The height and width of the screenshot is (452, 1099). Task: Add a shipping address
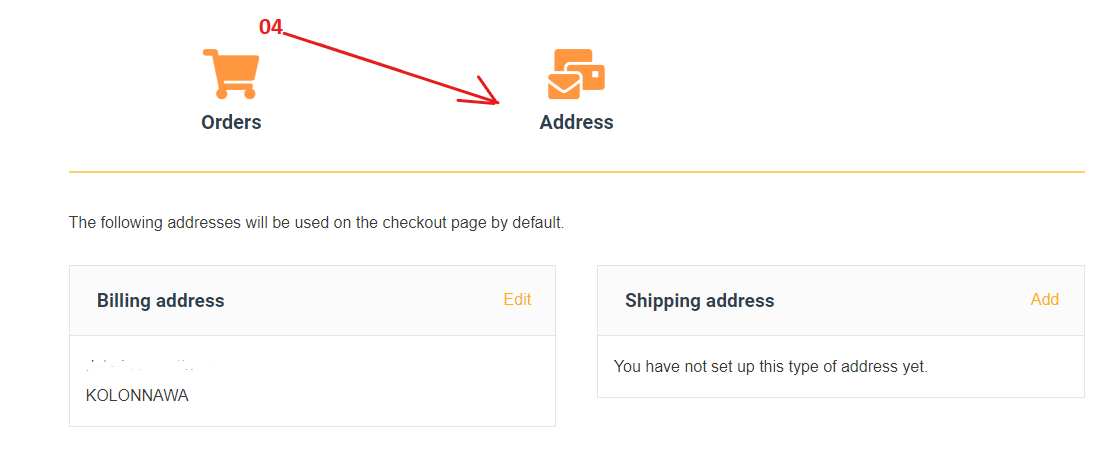pos(1044,300)
